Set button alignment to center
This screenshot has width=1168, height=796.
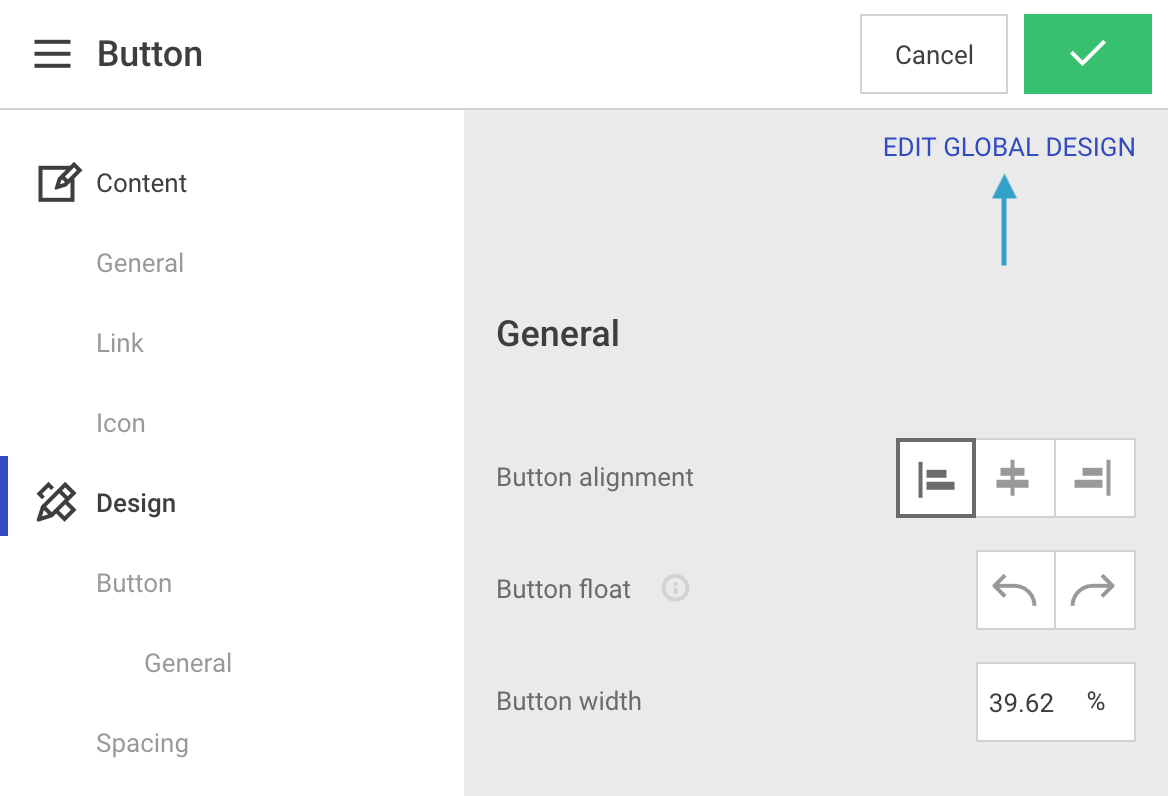[1015, 478]
